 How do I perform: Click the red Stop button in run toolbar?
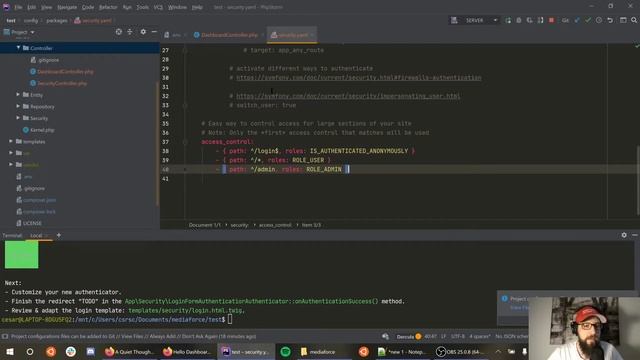(551, 20)
